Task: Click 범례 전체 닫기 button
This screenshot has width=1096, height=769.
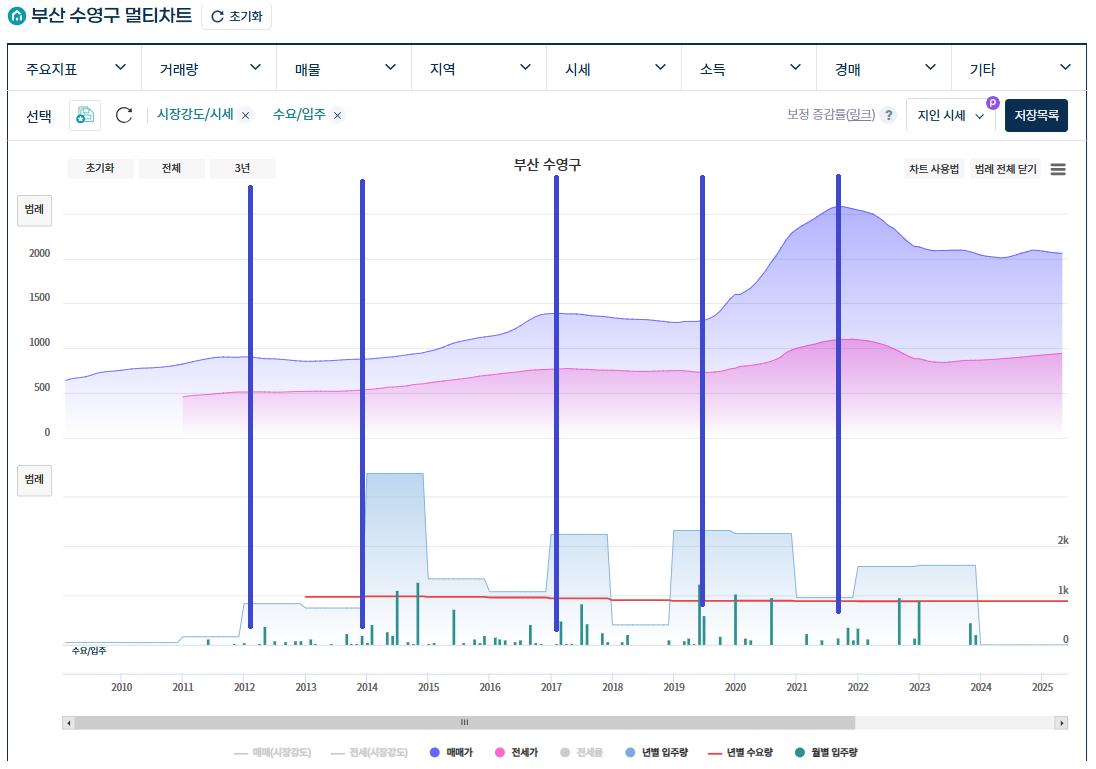Action: tap(1005, 169)
